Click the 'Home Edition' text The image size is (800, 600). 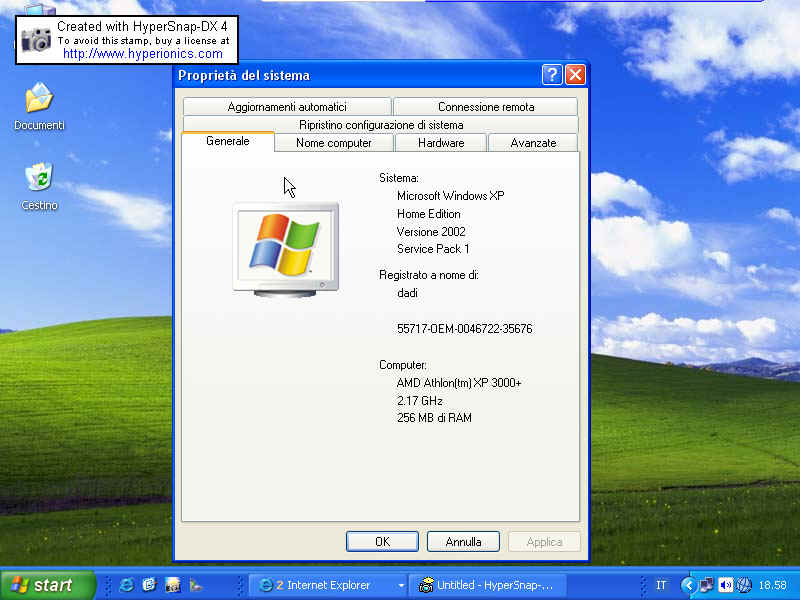[x=429, y=214]
